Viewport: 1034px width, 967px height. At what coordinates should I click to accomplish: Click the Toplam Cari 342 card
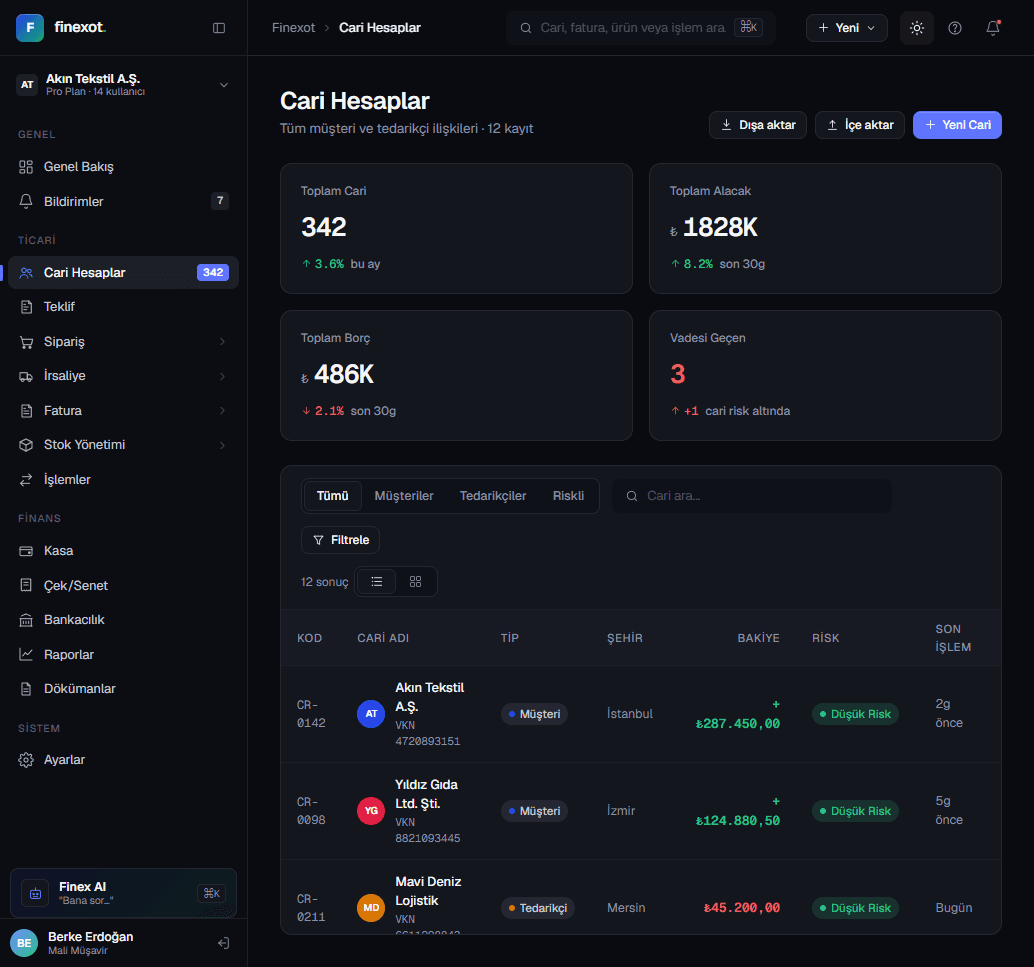pyautogui.click(x=456, y=228)
